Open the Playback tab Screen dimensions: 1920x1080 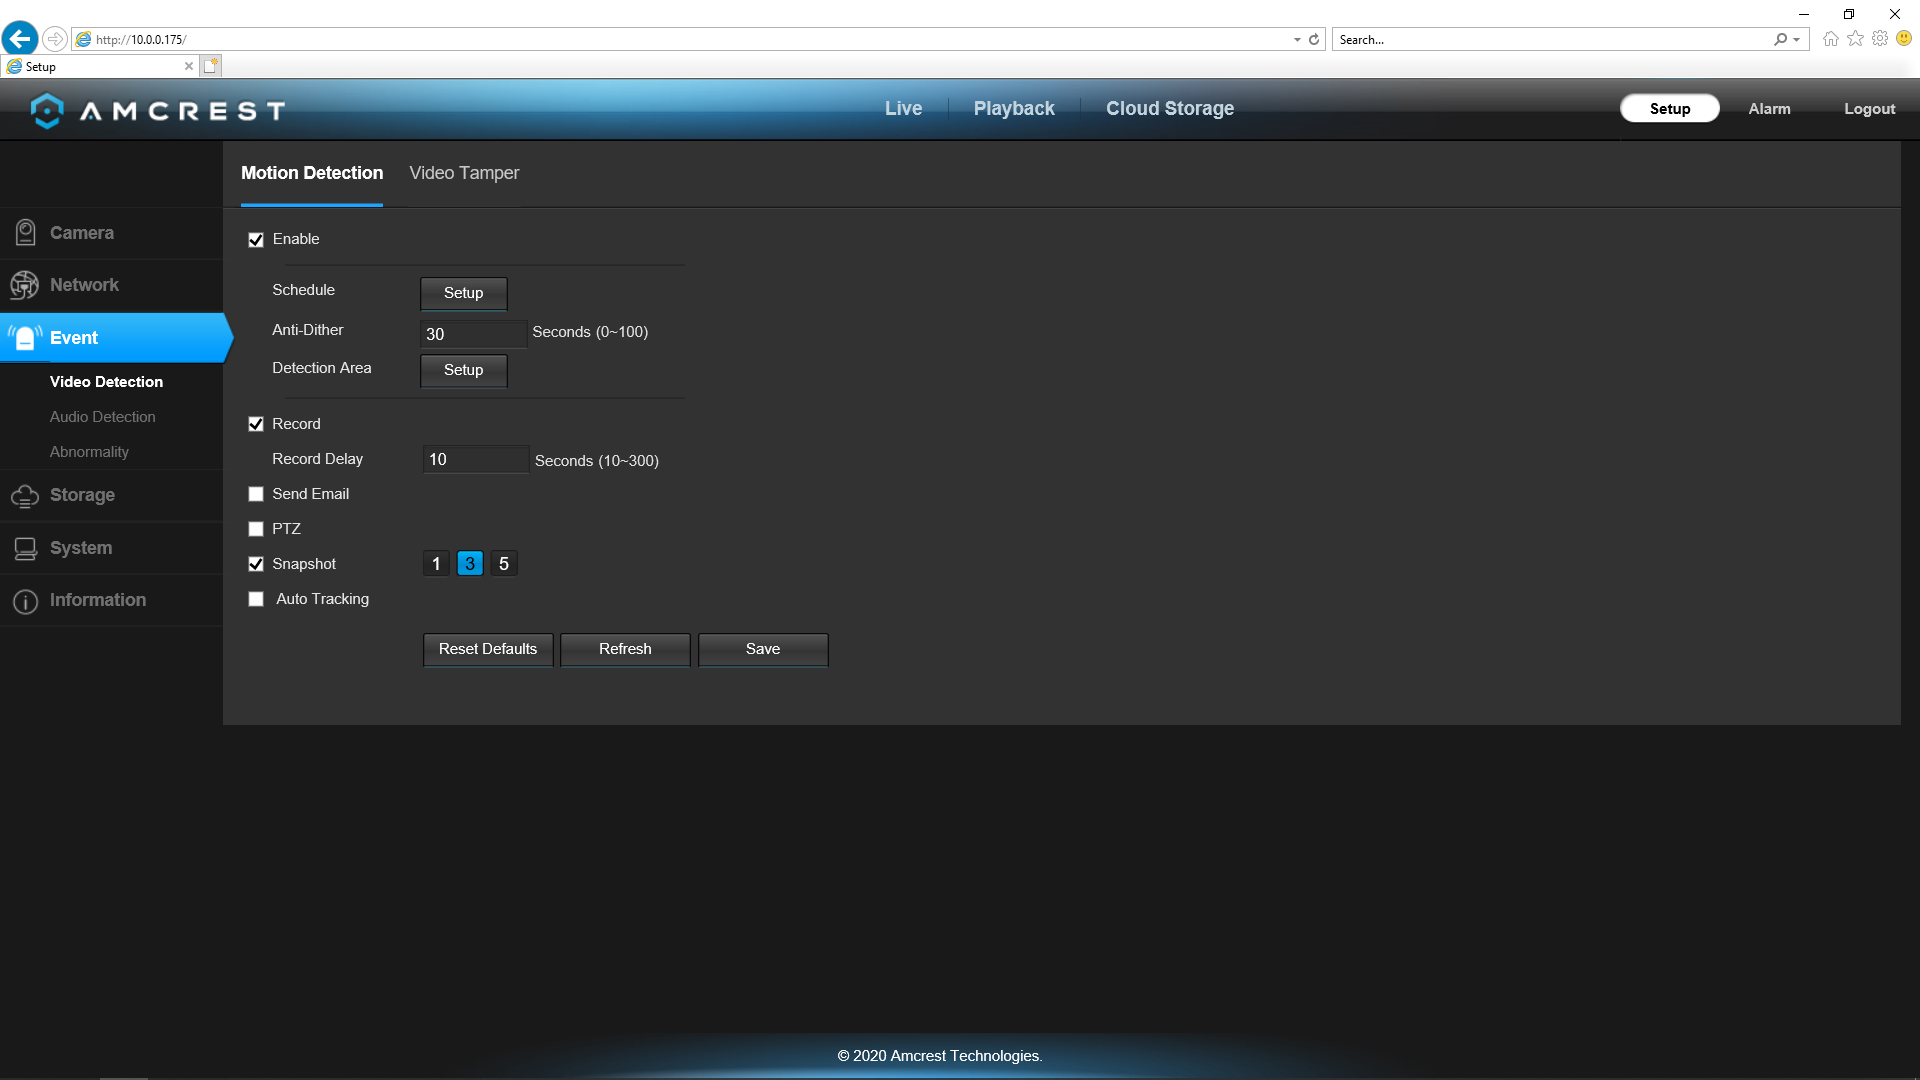coord(1014,108)
